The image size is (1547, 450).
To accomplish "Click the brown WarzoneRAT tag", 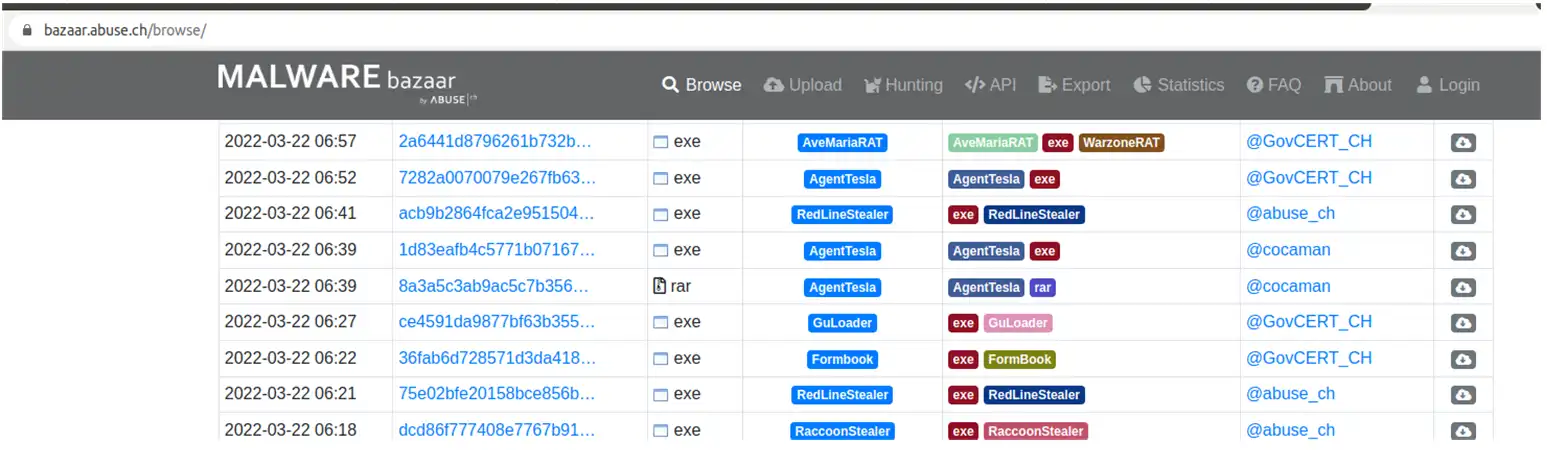I will coord(1122,143).
